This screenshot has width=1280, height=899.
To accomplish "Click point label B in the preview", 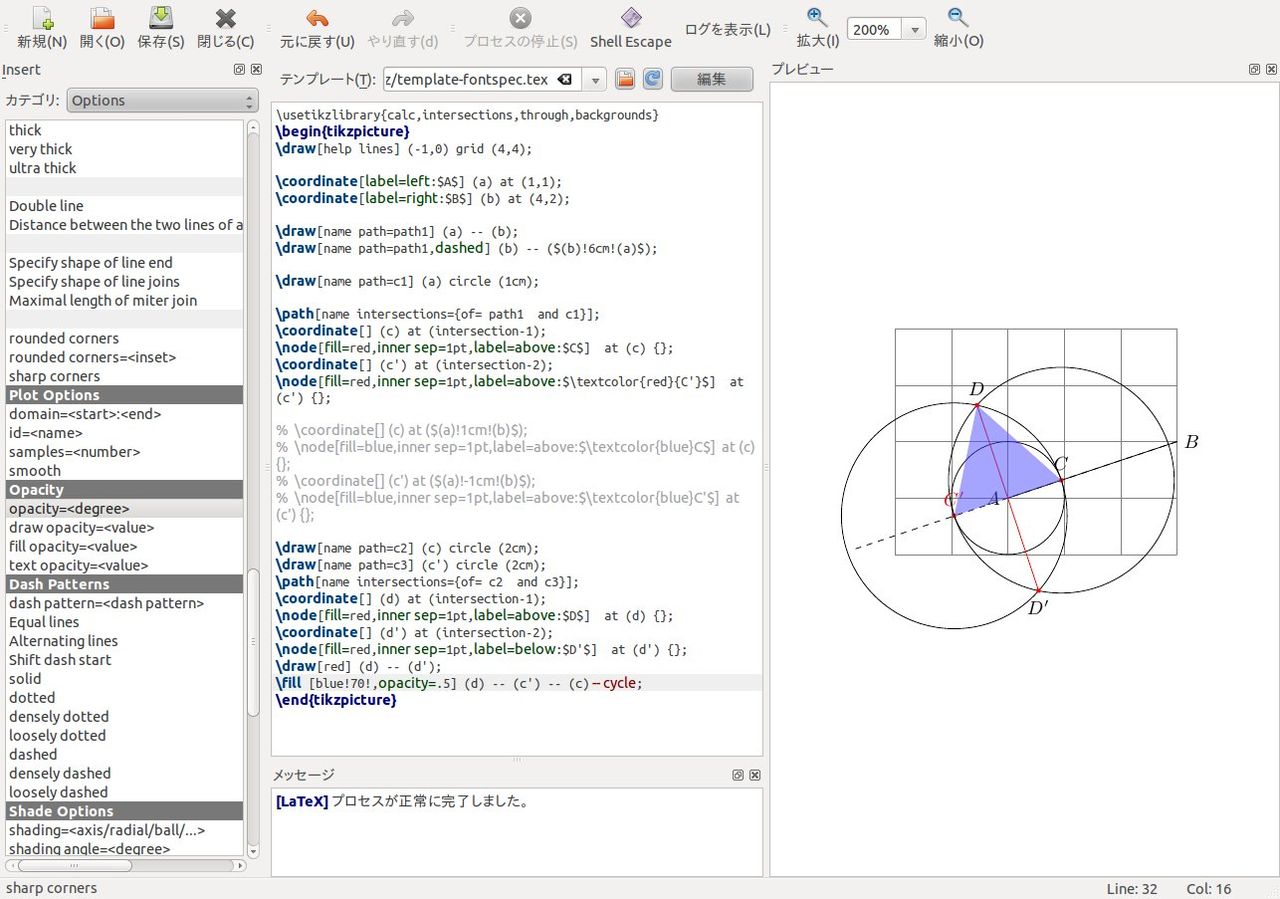I will (1191, 441).
